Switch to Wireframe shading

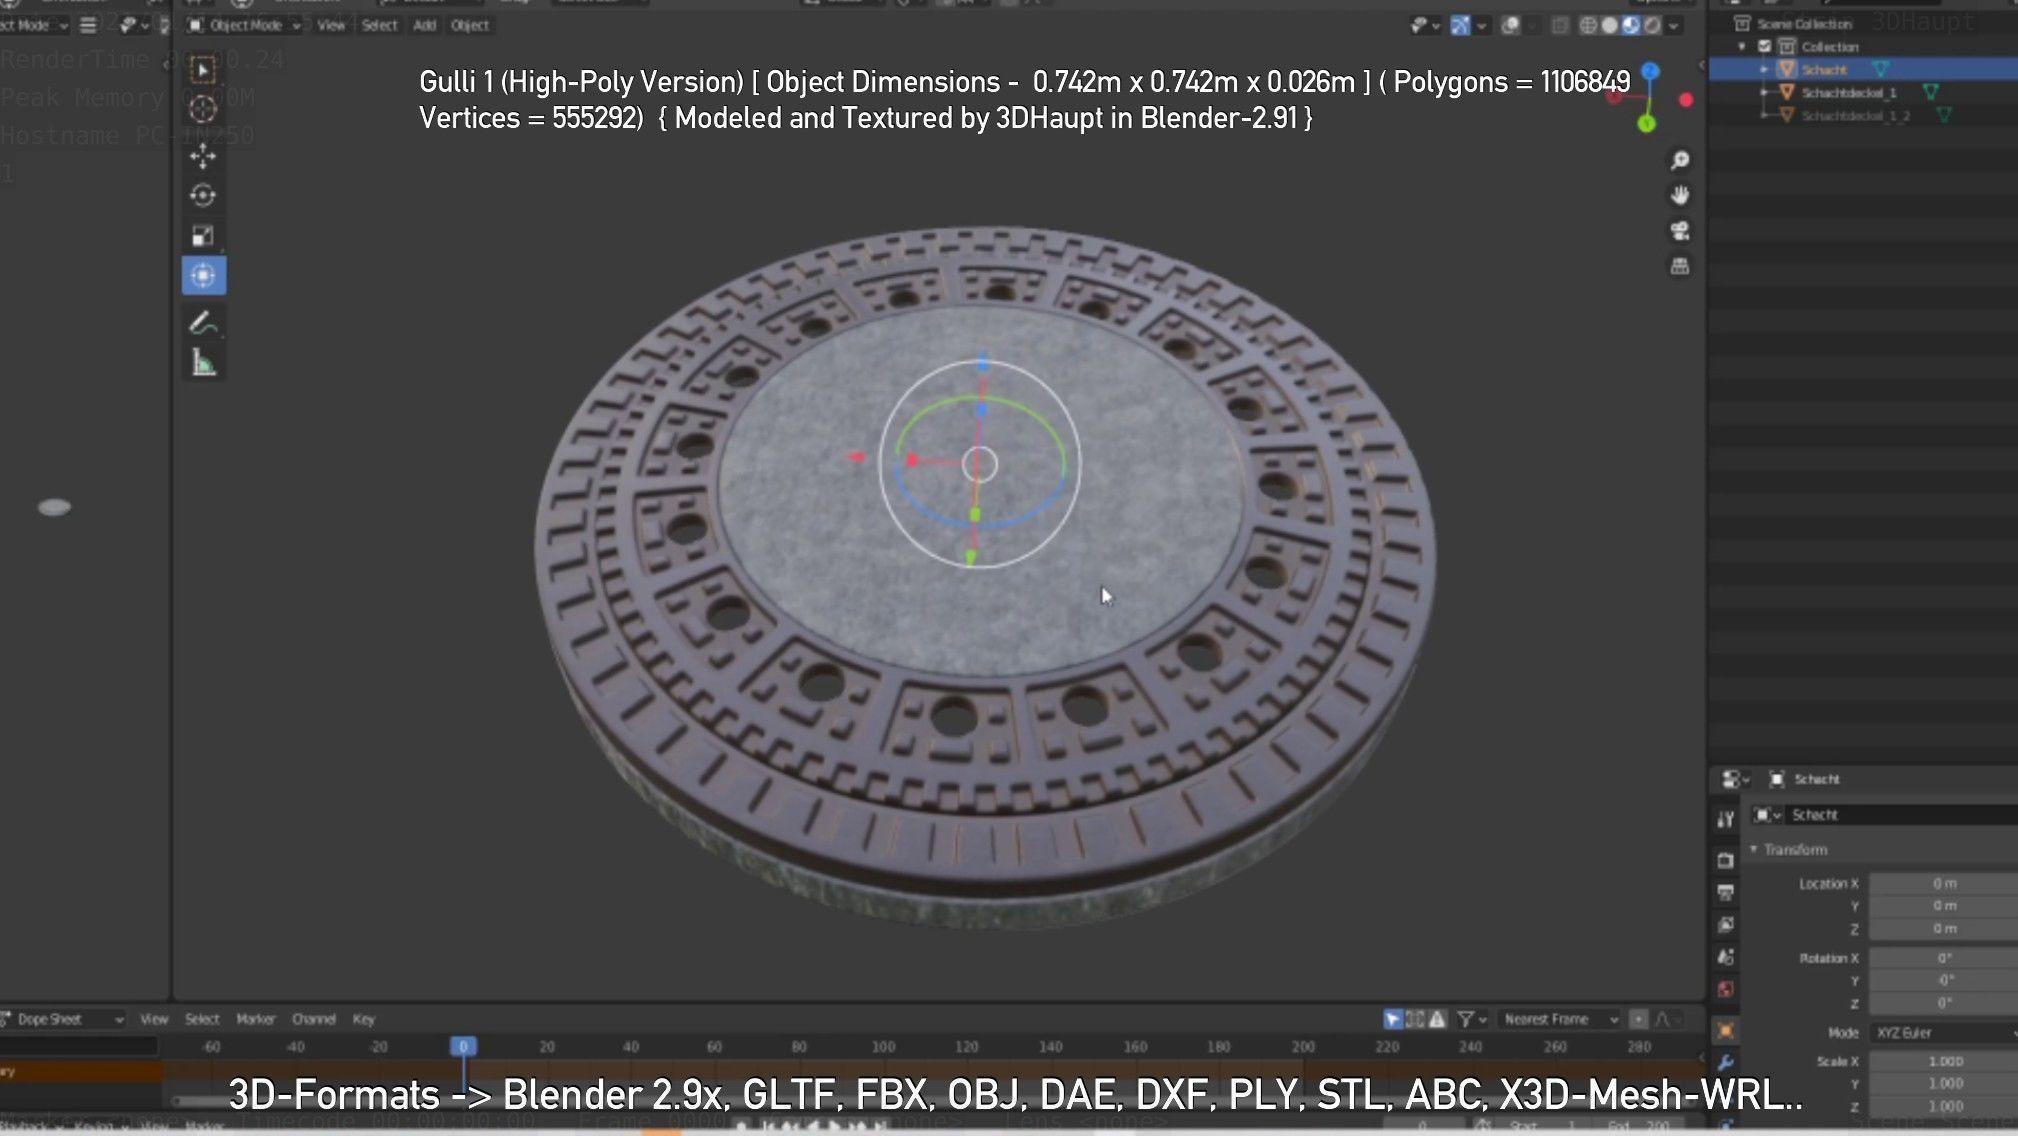click(1588, 25)
